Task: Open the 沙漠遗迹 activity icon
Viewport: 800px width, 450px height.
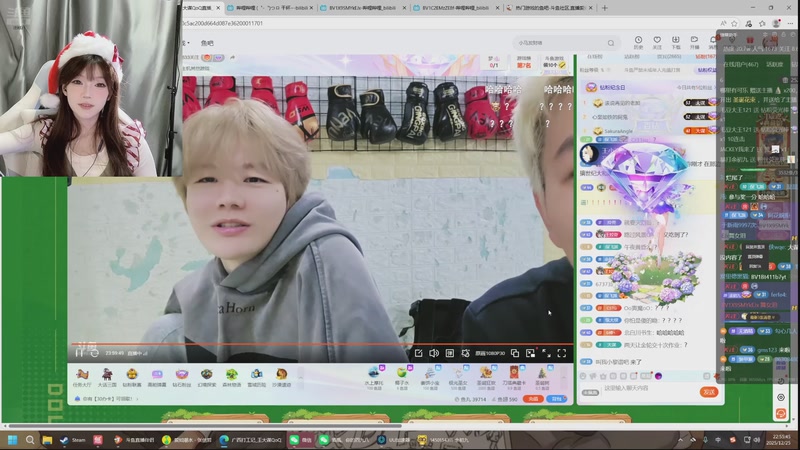Action: 281,378
